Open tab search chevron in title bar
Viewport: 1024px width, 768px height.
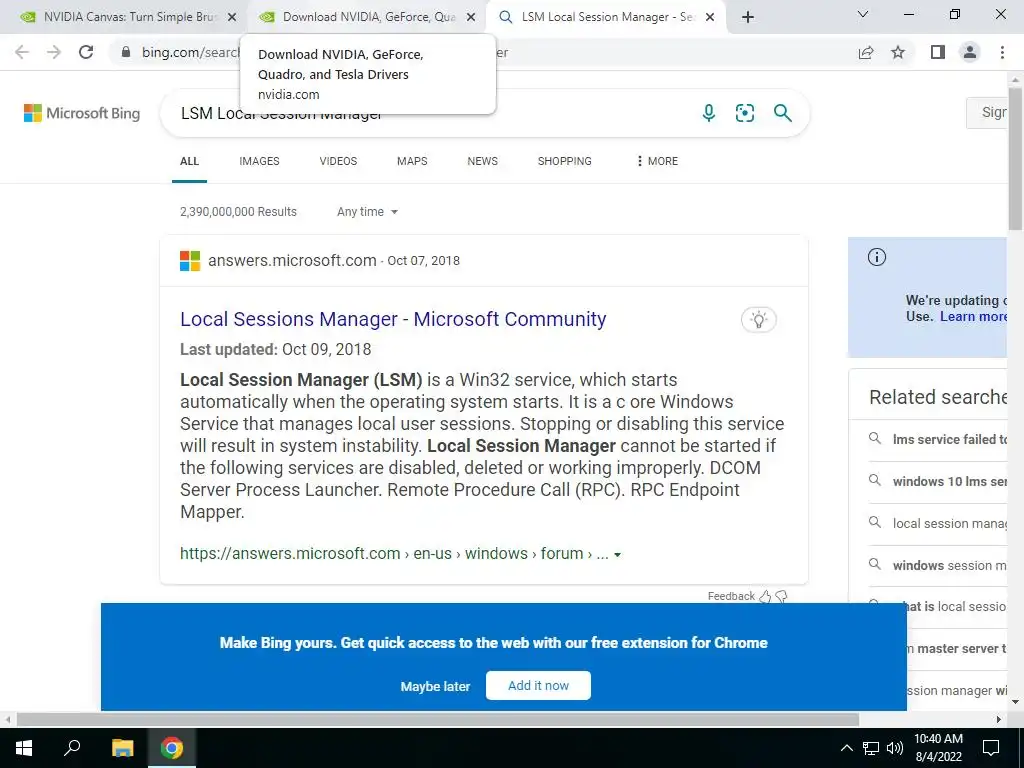pos(863,14)
